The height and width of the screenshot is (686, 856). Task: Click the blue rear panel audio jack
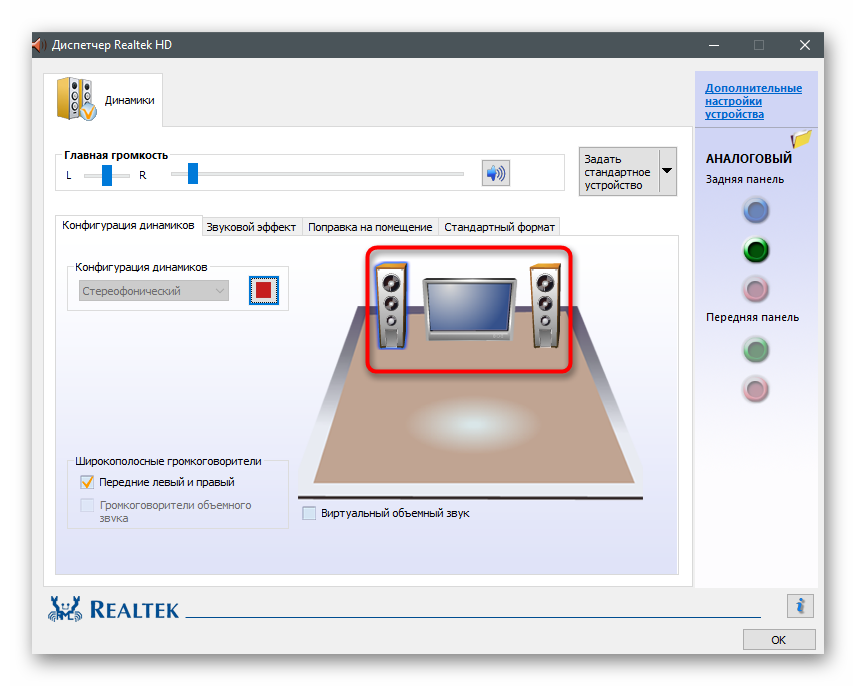[756, 211]
